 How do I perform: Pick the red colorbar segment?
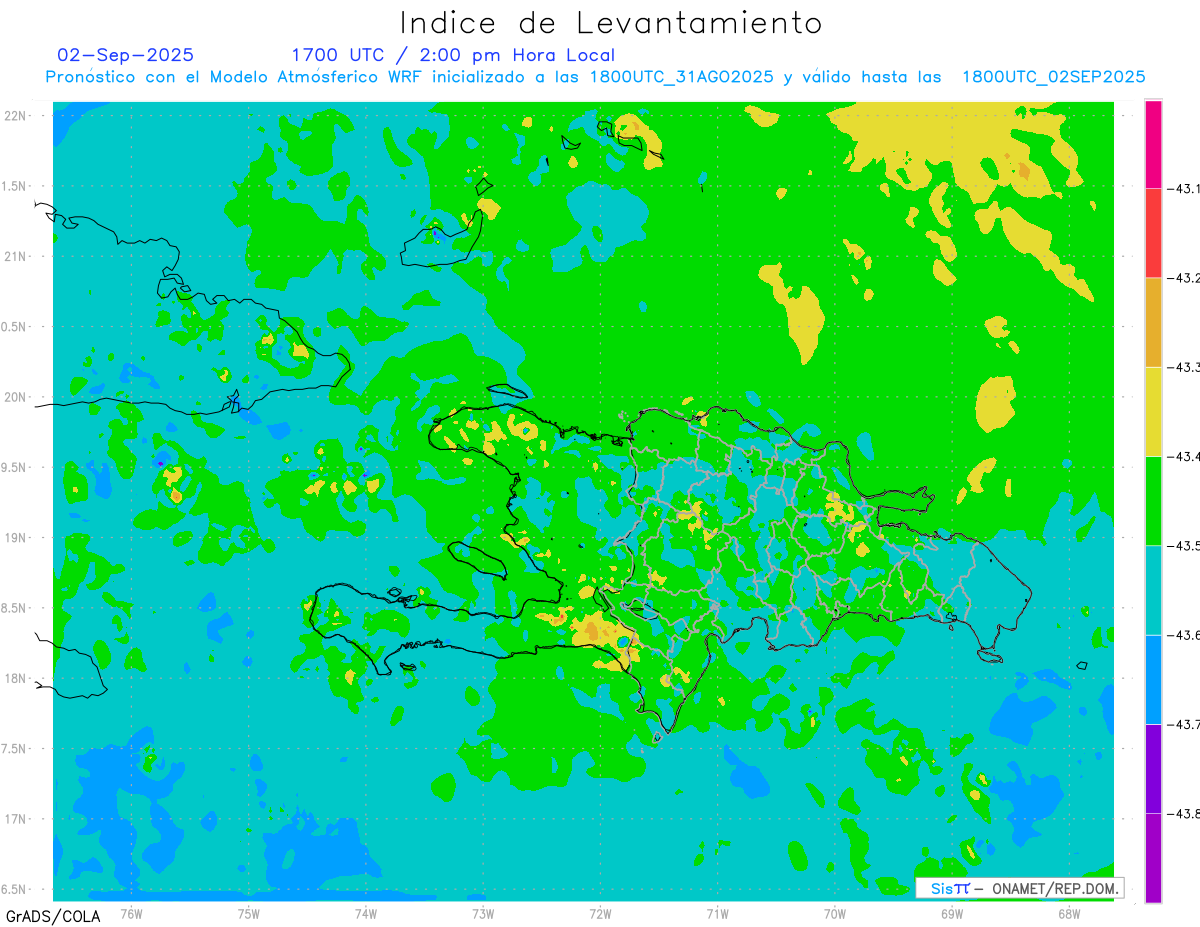pos(1153,233)
